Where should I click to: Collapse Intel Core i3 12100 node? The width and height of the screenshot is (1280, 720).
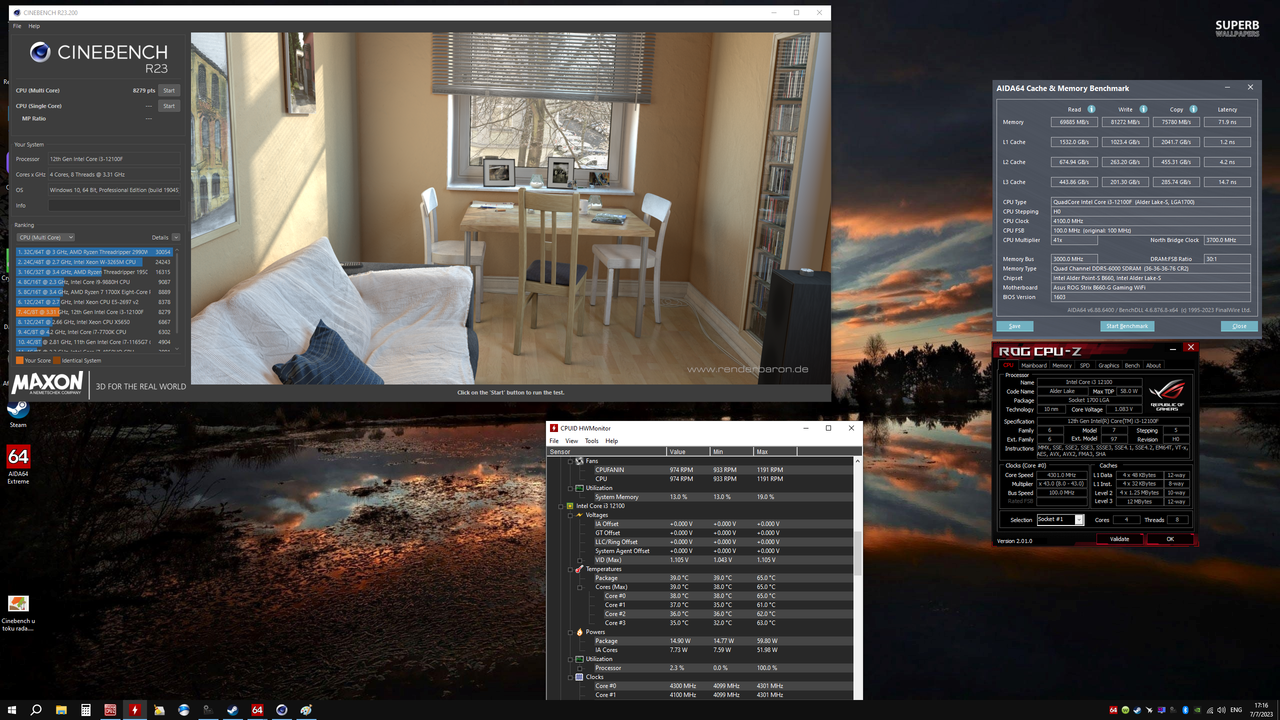coord(560,506)
